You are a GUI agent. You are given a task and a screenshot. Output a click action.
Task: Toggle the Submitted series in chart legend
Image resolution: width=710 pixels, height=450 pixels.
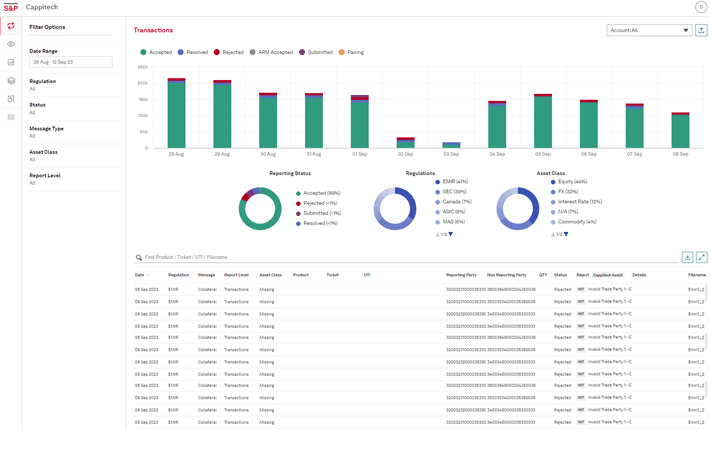[316, 53]
